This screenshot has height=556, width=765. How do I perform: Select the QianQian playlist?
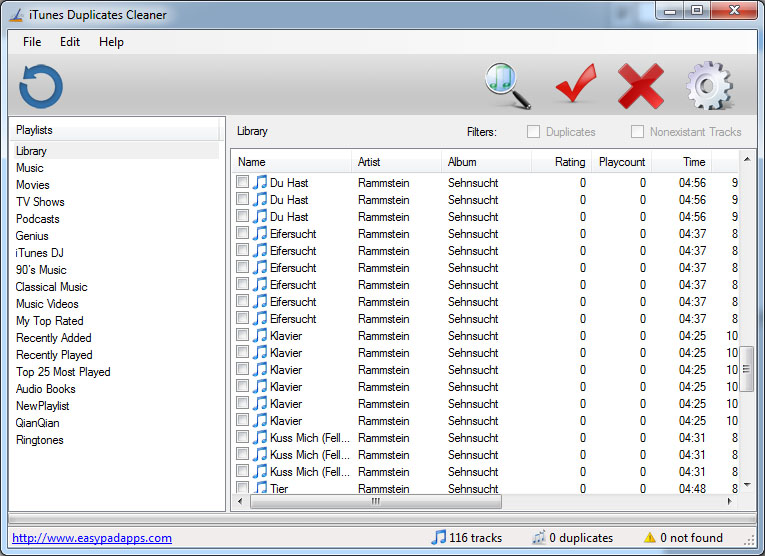[37, 423]
